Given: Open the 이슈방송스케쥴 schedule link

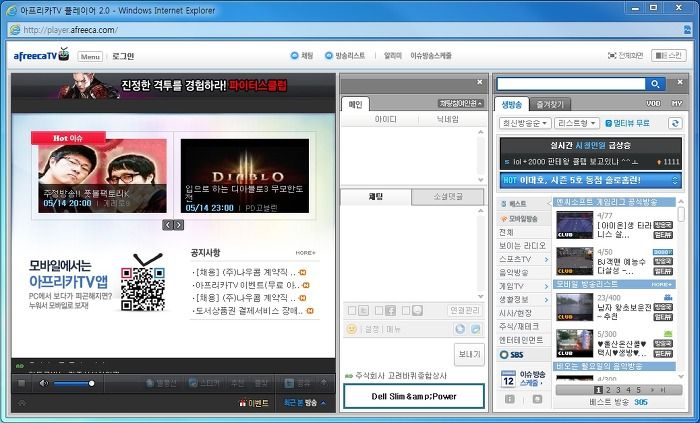Looking at the screenshot, I should tap(431, 56).
